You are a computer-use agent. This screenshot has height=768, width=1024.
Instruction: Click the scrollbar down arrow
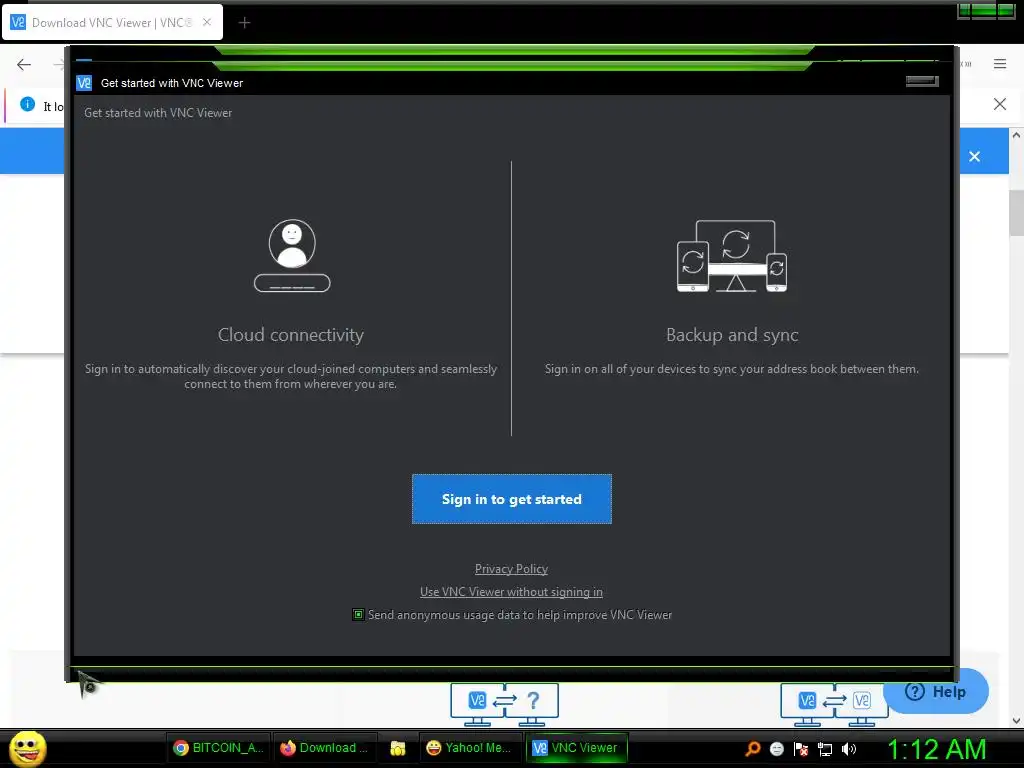pyautogui.click(x=1016, y=721)
